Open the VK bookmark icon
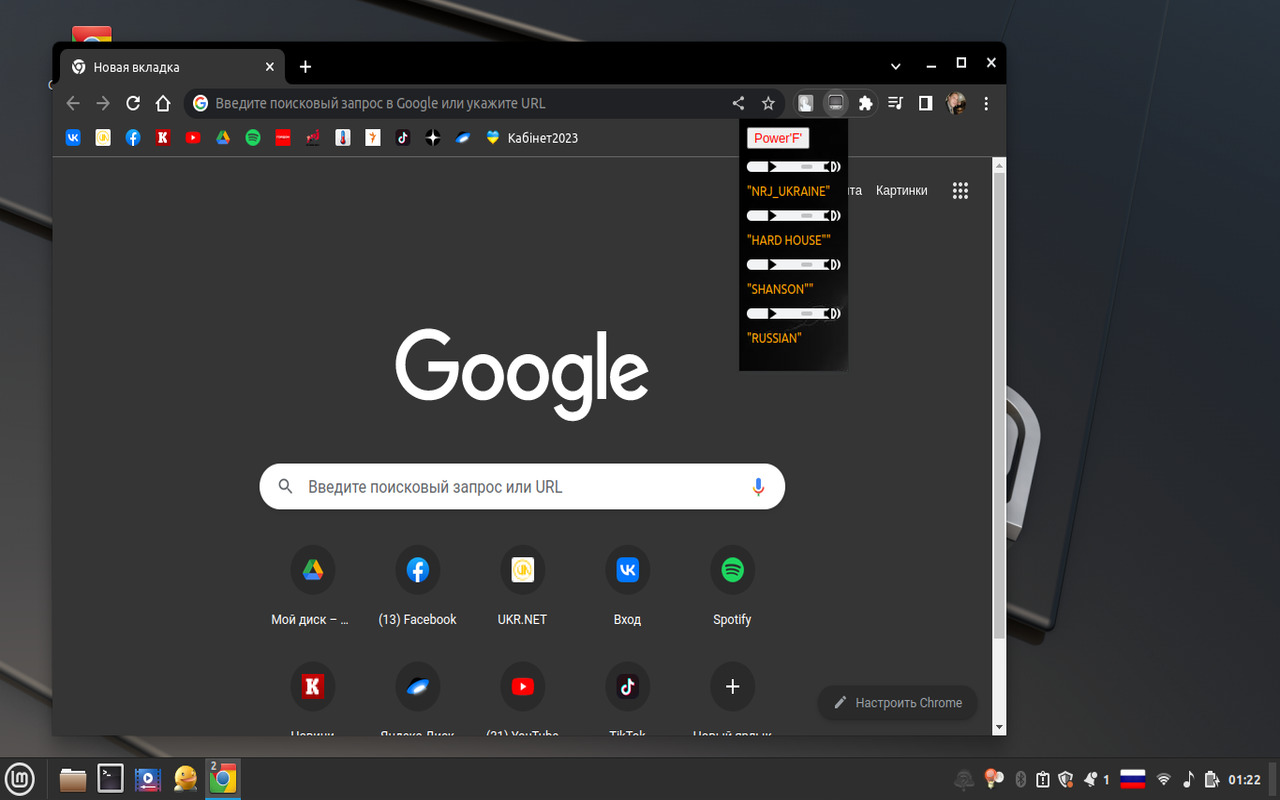This screenshot has width=1280, height=800. coord(73,138)
